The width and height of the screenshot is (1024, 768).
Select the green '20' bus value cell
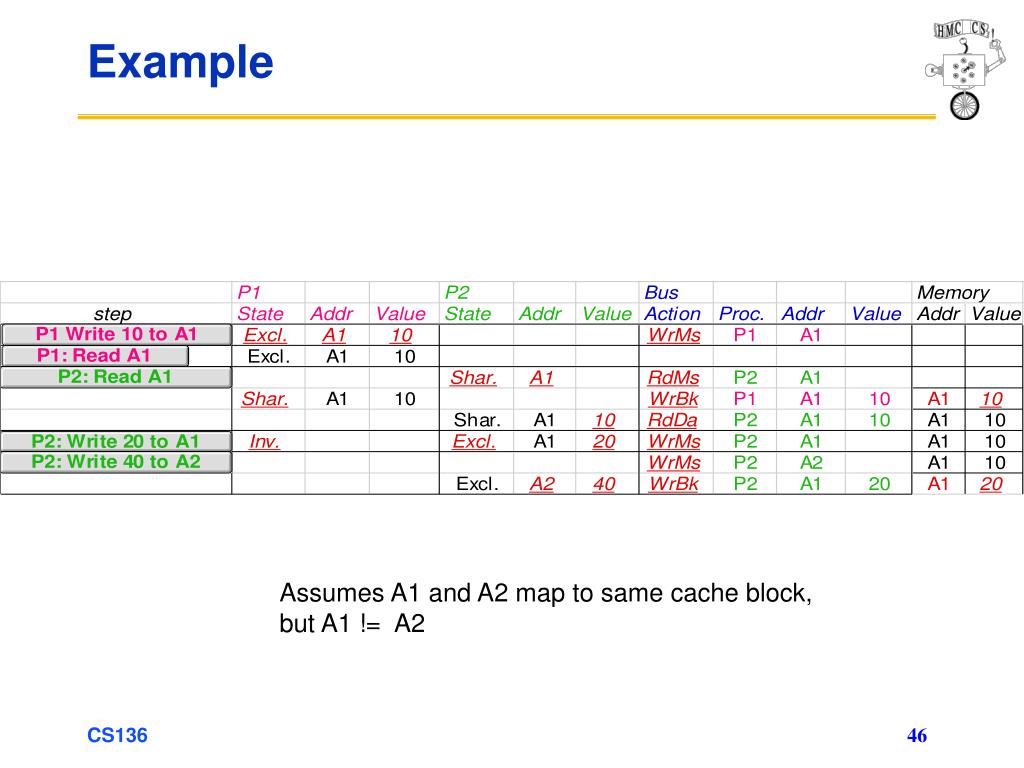point(879,484)
